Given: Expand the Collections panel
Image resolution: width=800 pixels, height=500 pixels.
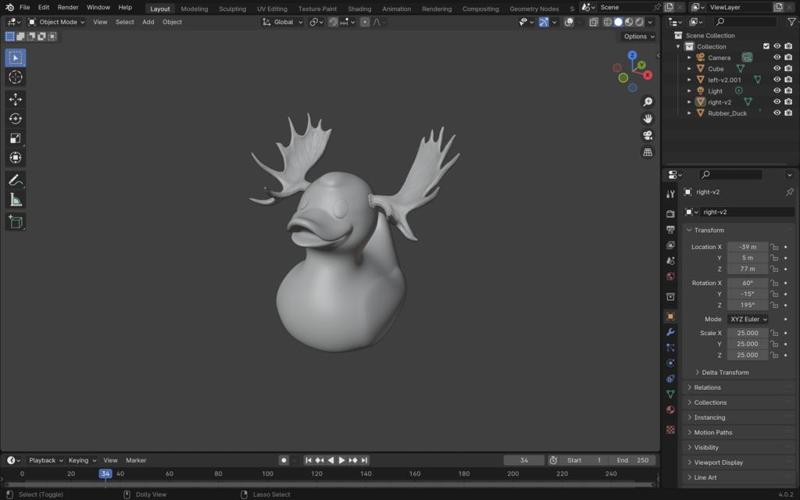Looking at the screenshot, I should 710,403.
